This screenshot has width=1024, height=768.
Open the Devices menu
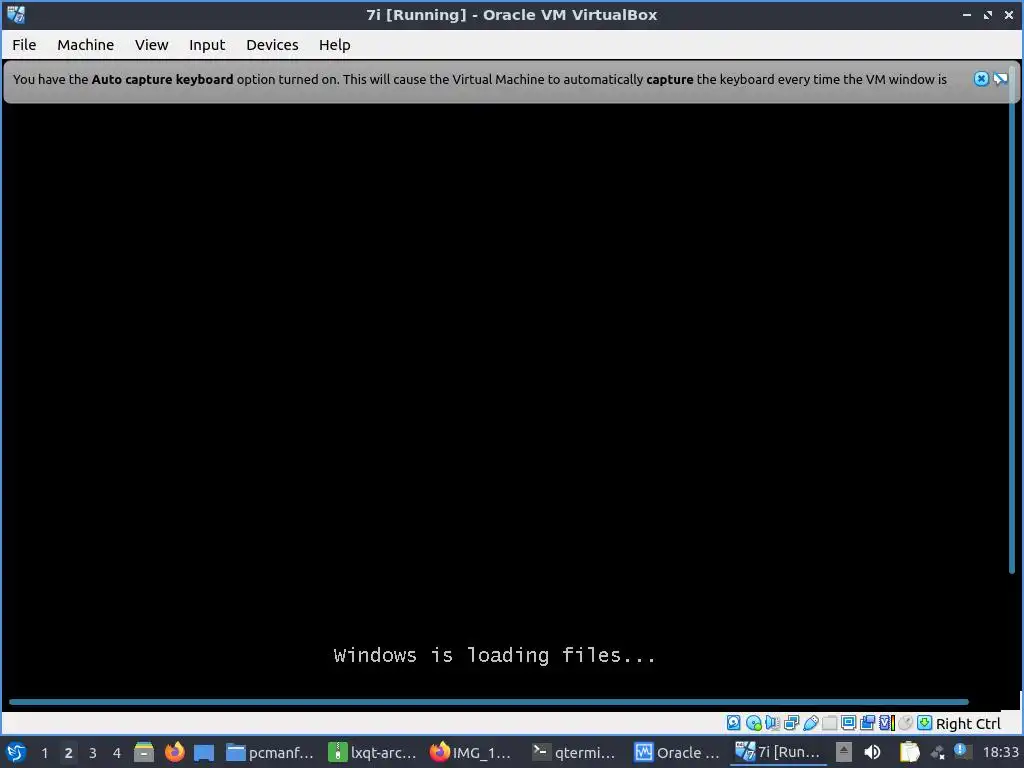point(272,45)
